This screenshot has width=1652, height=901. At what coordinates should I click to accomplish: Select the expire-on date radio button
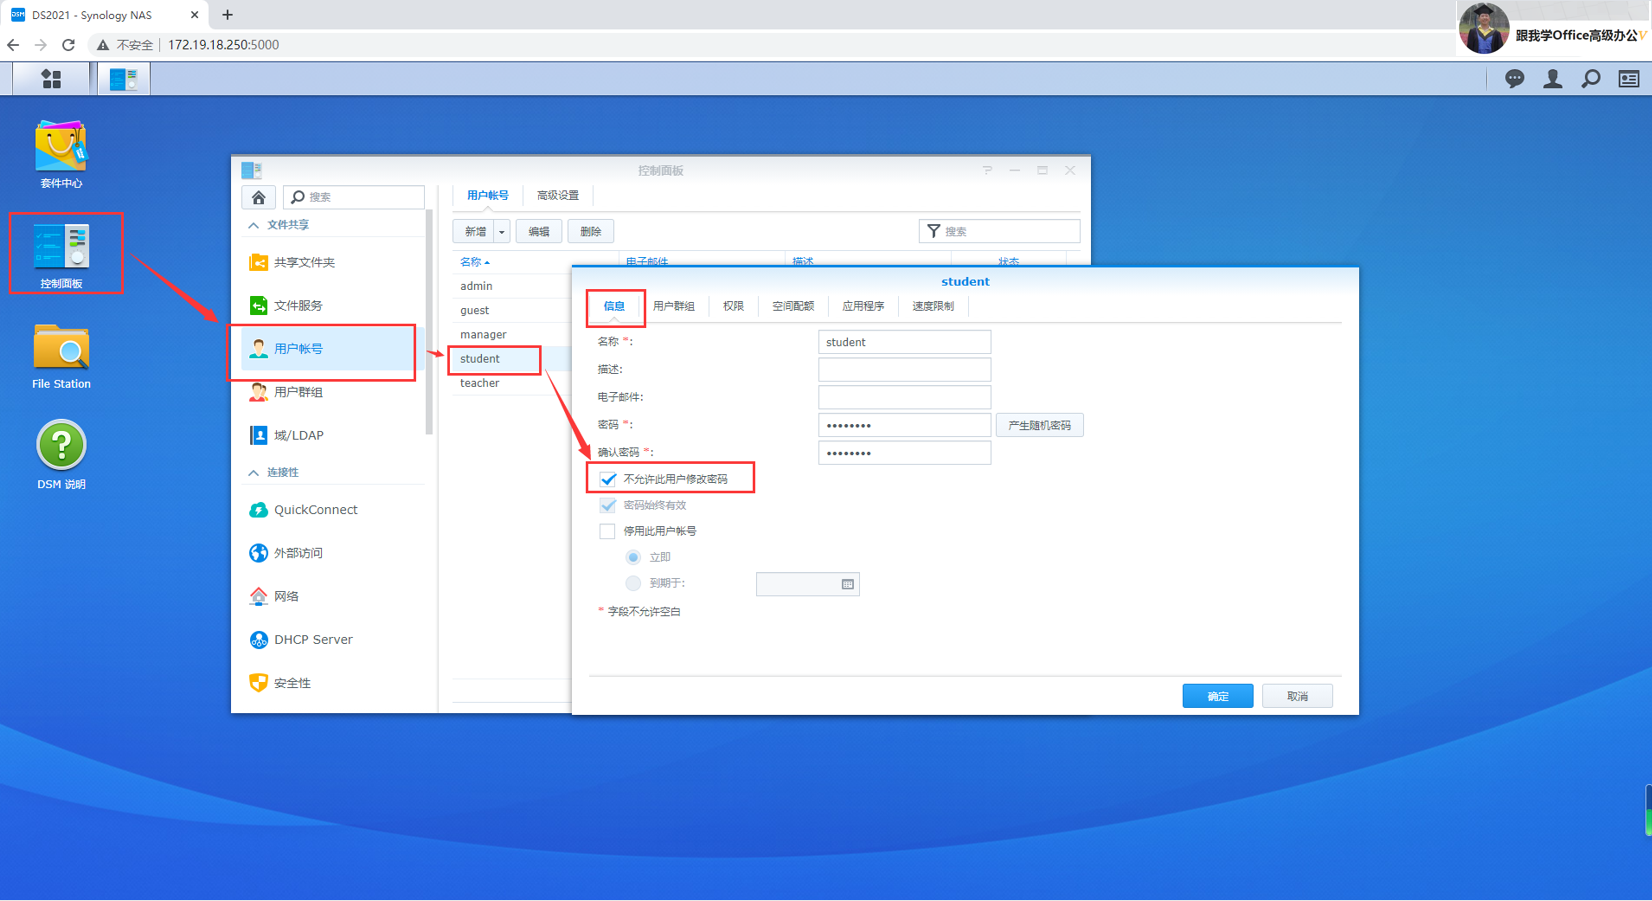coord(633,583)
